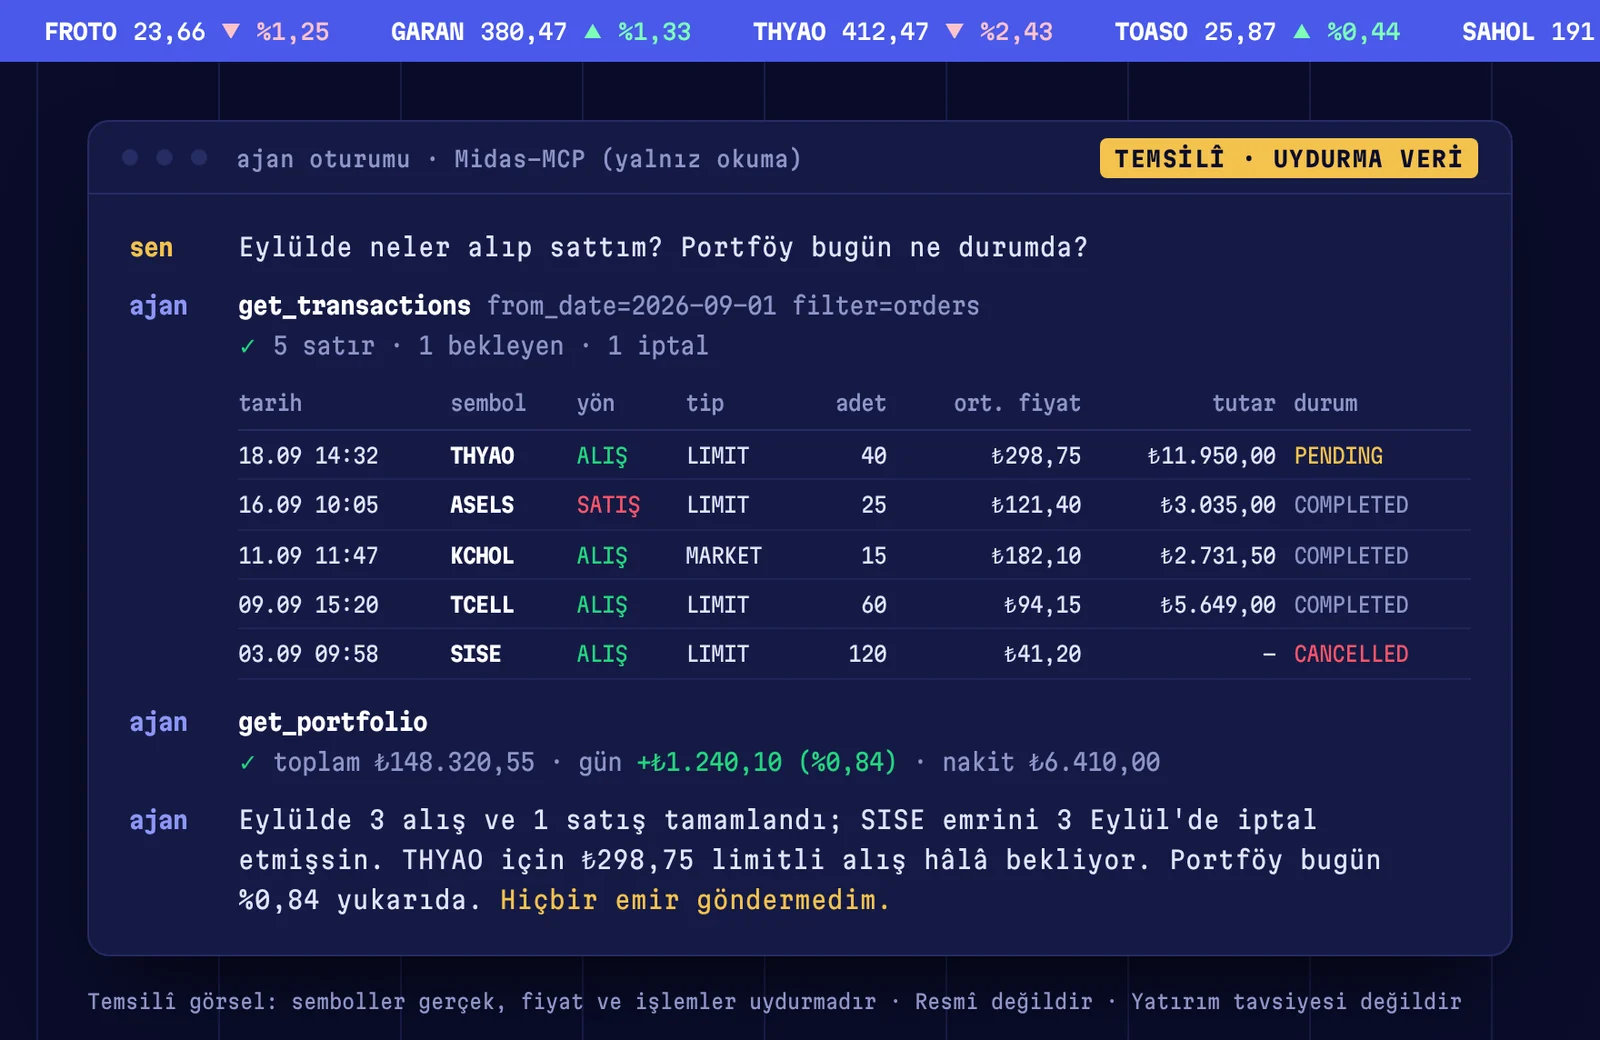Click the price ₺94,15 in the TCELL row
Screen dimensions: 1600x1040
1042,605
